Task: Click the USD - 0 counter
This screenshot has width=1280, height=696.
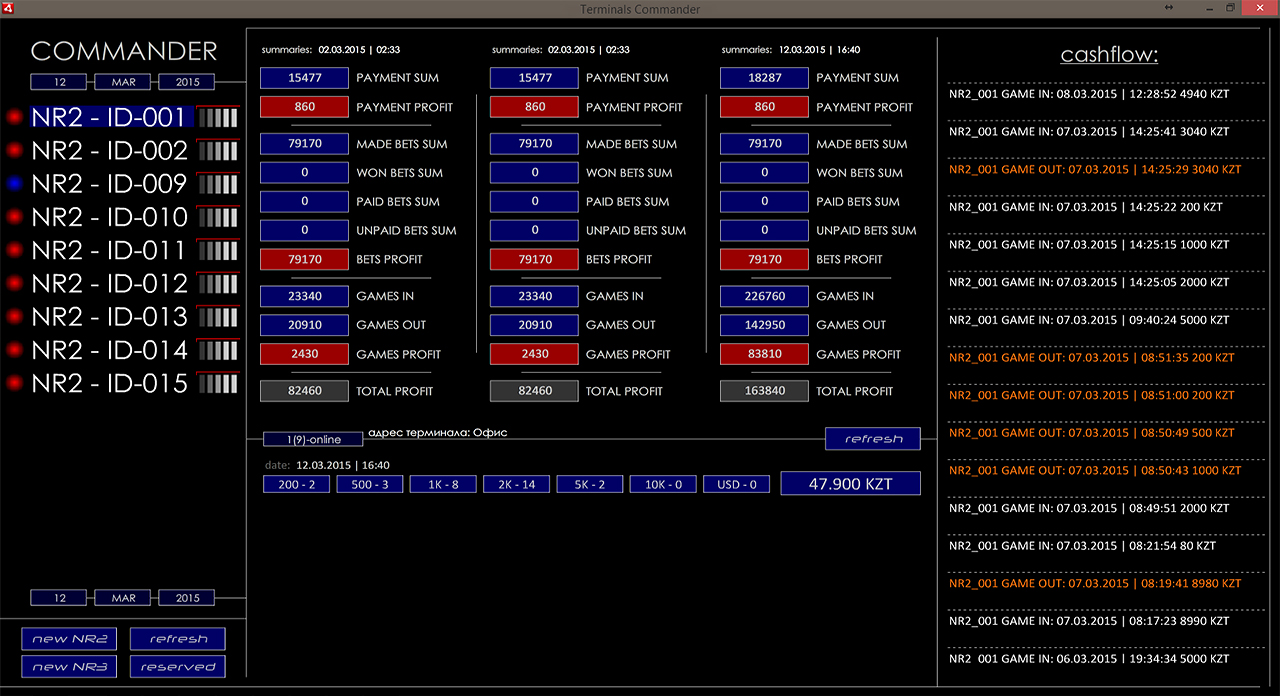Action: pyautogui.click(x=737, y=484)
